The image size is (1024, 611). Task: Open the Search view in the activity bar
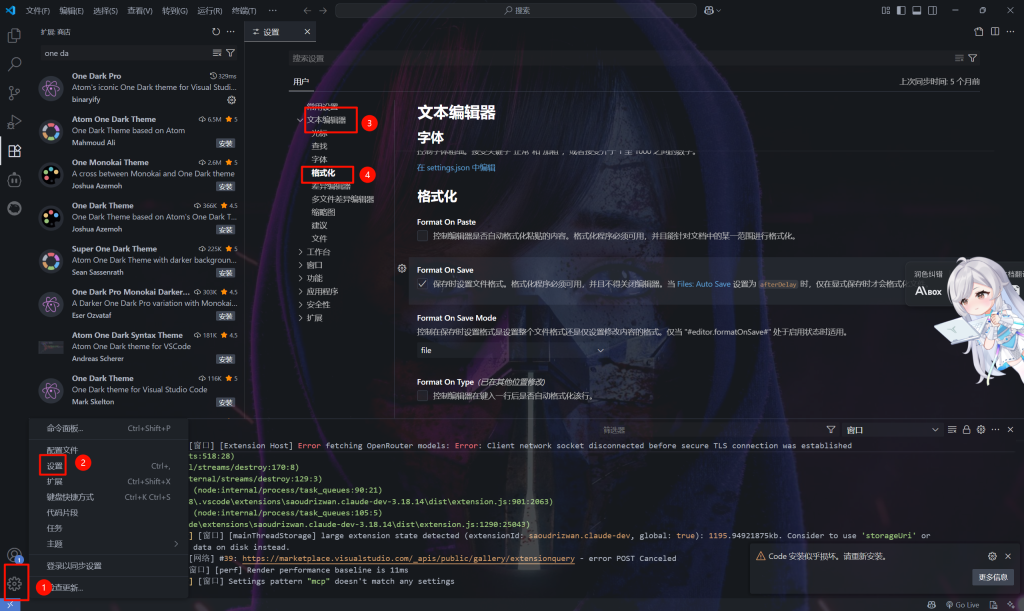point(15,62)
